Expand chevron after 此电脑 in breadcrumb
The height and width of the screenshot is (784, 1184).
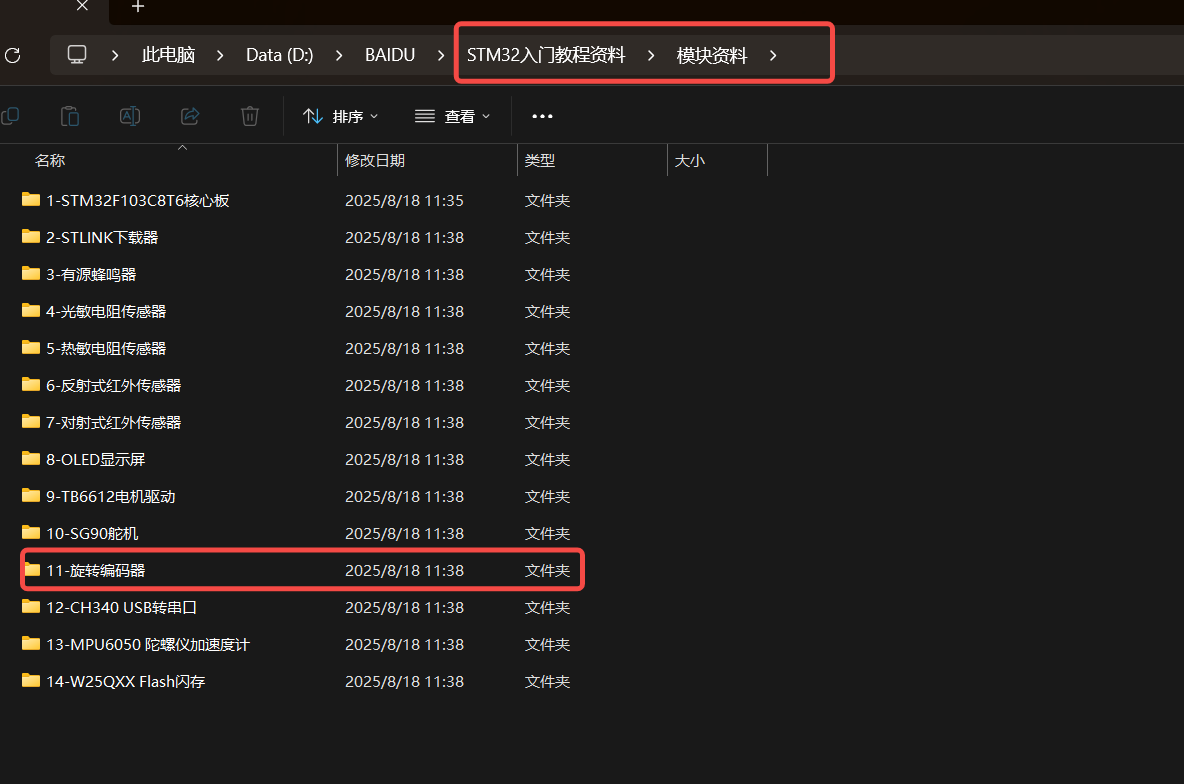point(220,55)
